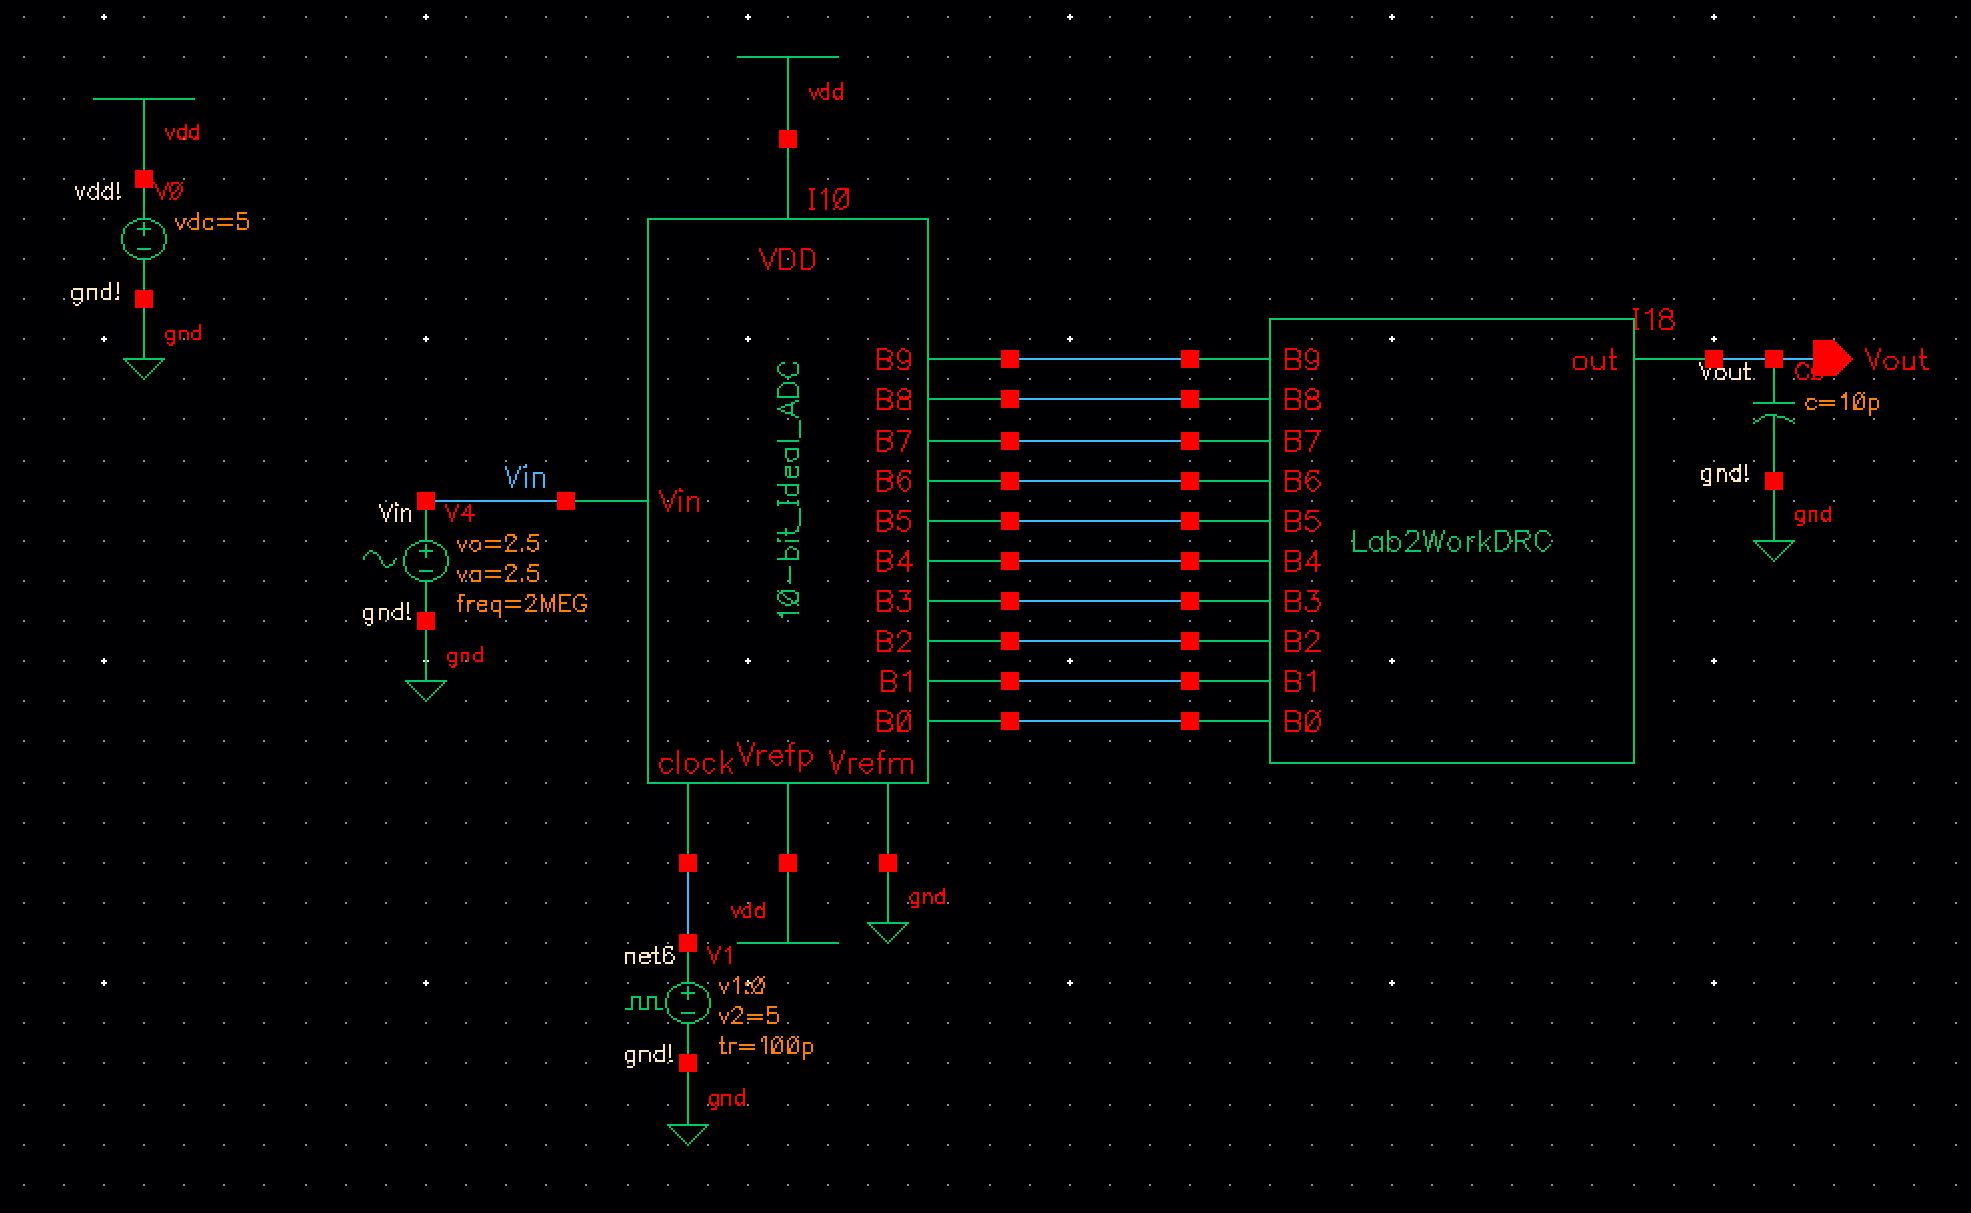Click the B6 input label on Lab2WorkDRC
The image size is (1971, 1213).
[1302, 481]
